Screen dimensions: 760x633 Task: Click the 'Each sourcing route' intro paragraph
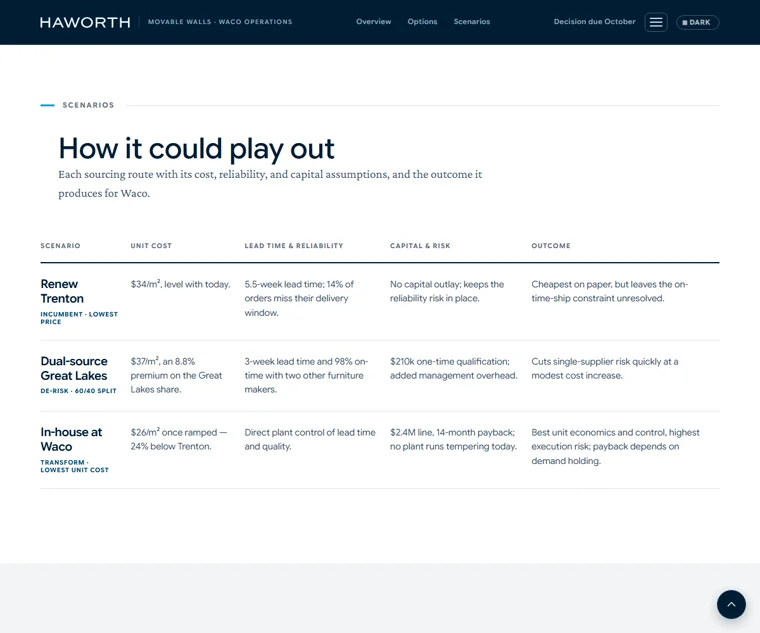point(270,184)
